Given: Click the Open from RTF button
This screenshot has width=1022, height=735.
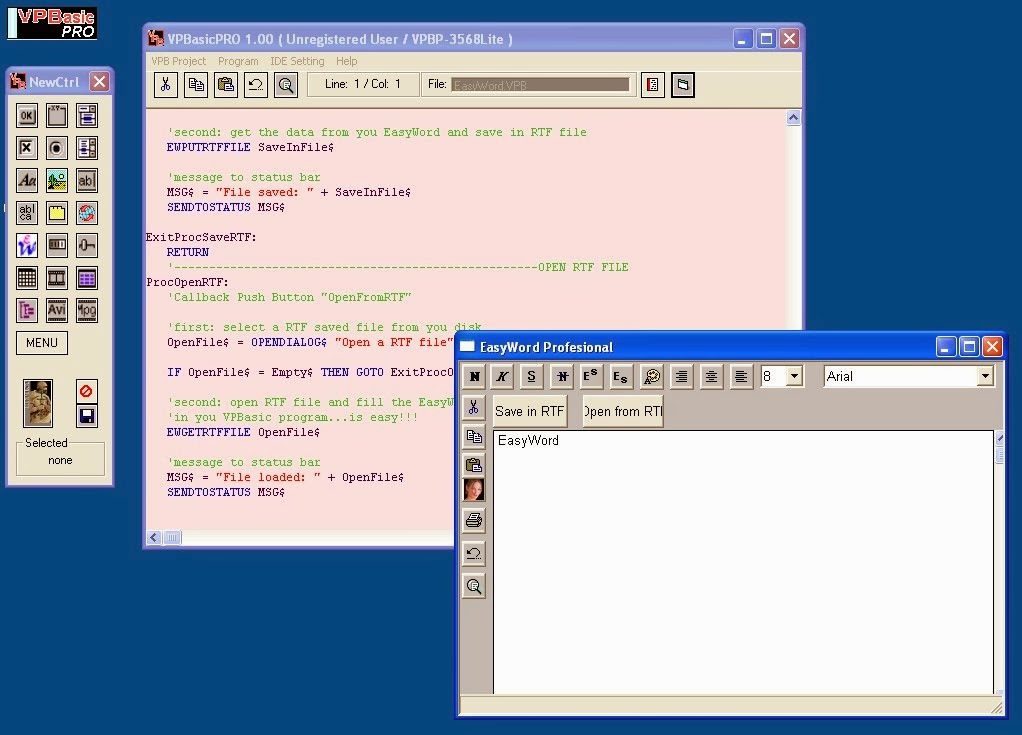Looking at the screenshot, I should [x=621, y=410].
